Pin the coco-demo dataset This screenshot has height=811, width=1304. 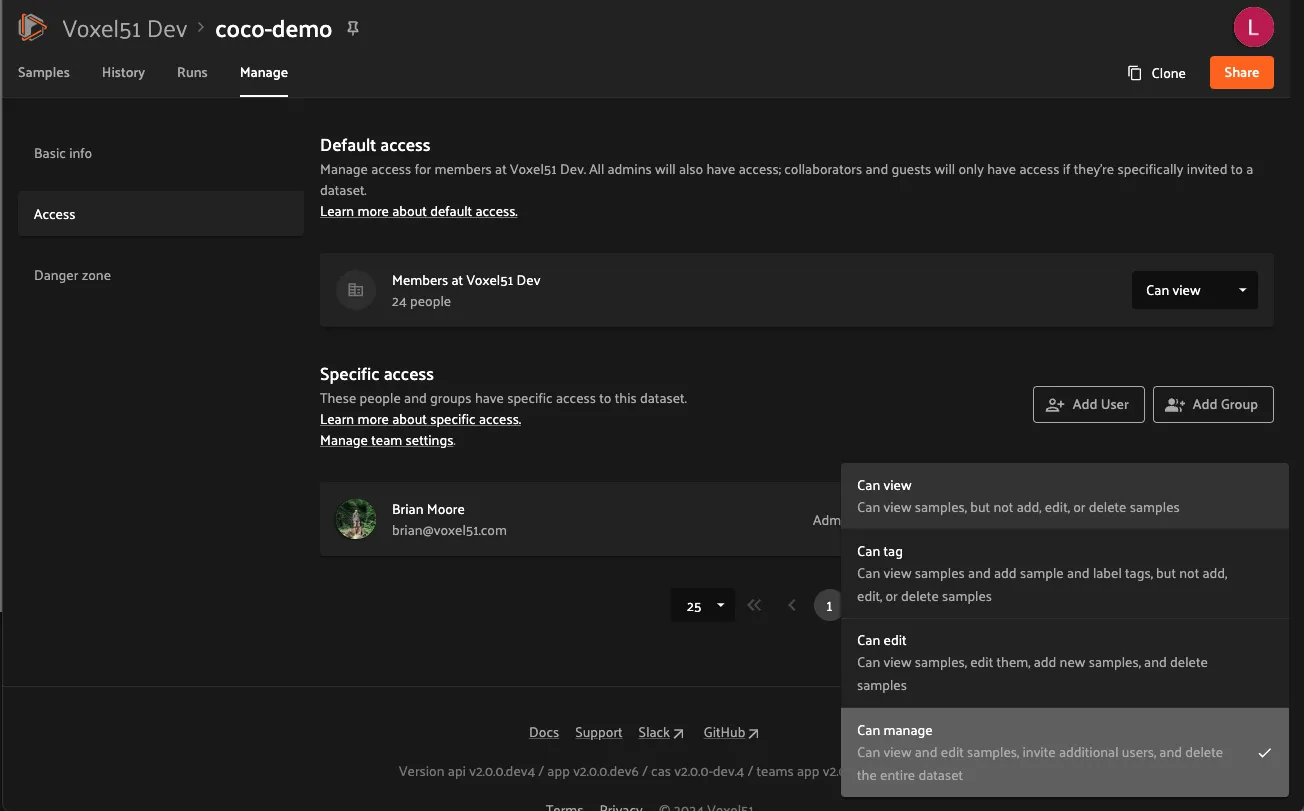[352, 29]
